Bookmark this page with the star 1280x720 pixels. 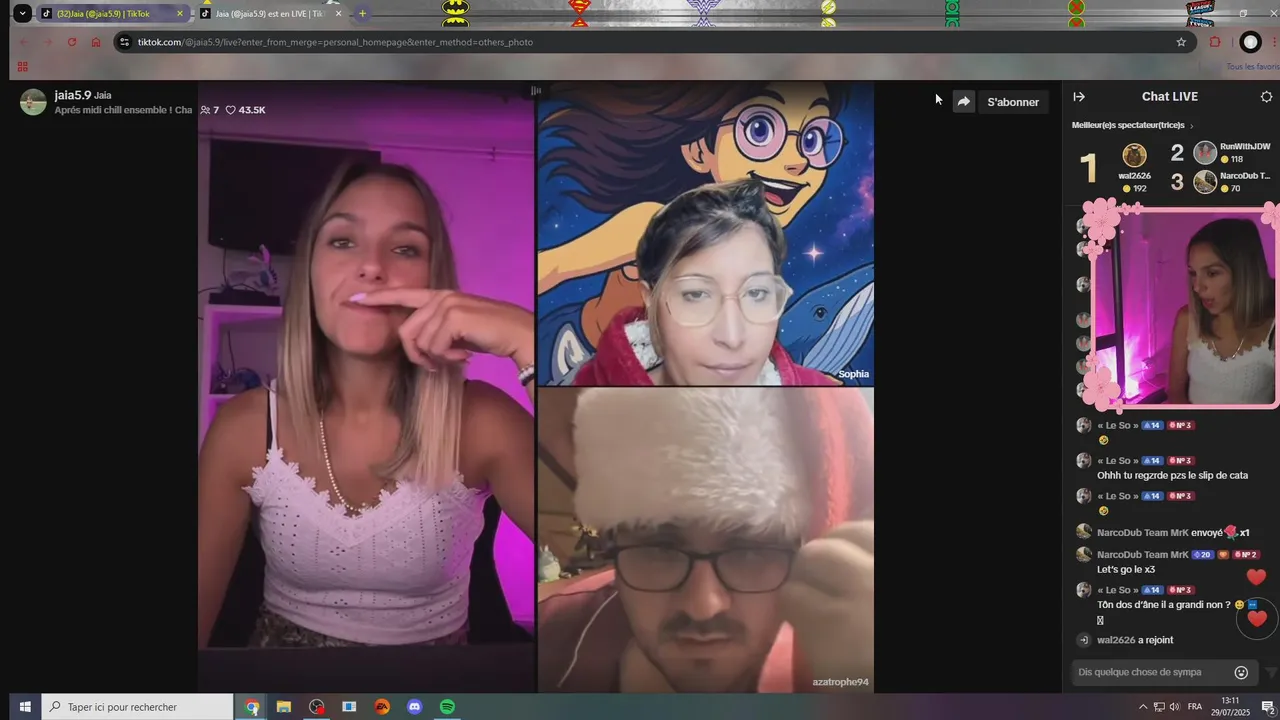1181,42
